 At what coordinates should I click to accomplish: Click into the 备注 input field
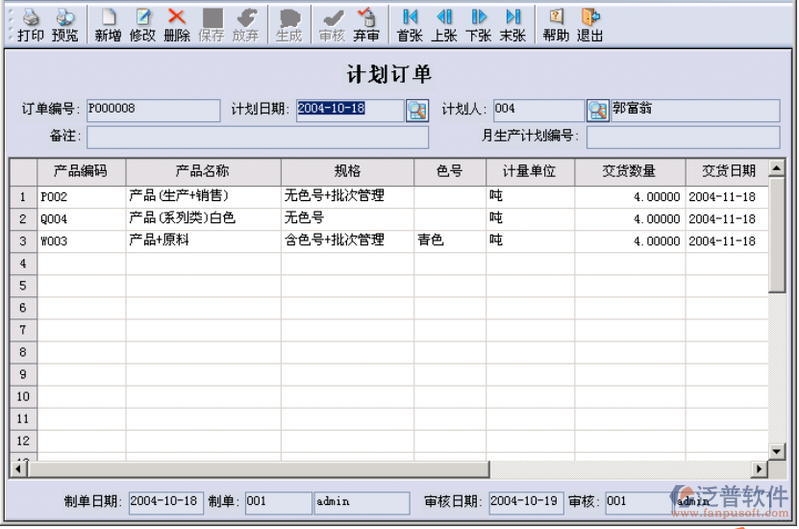(257, 136)
